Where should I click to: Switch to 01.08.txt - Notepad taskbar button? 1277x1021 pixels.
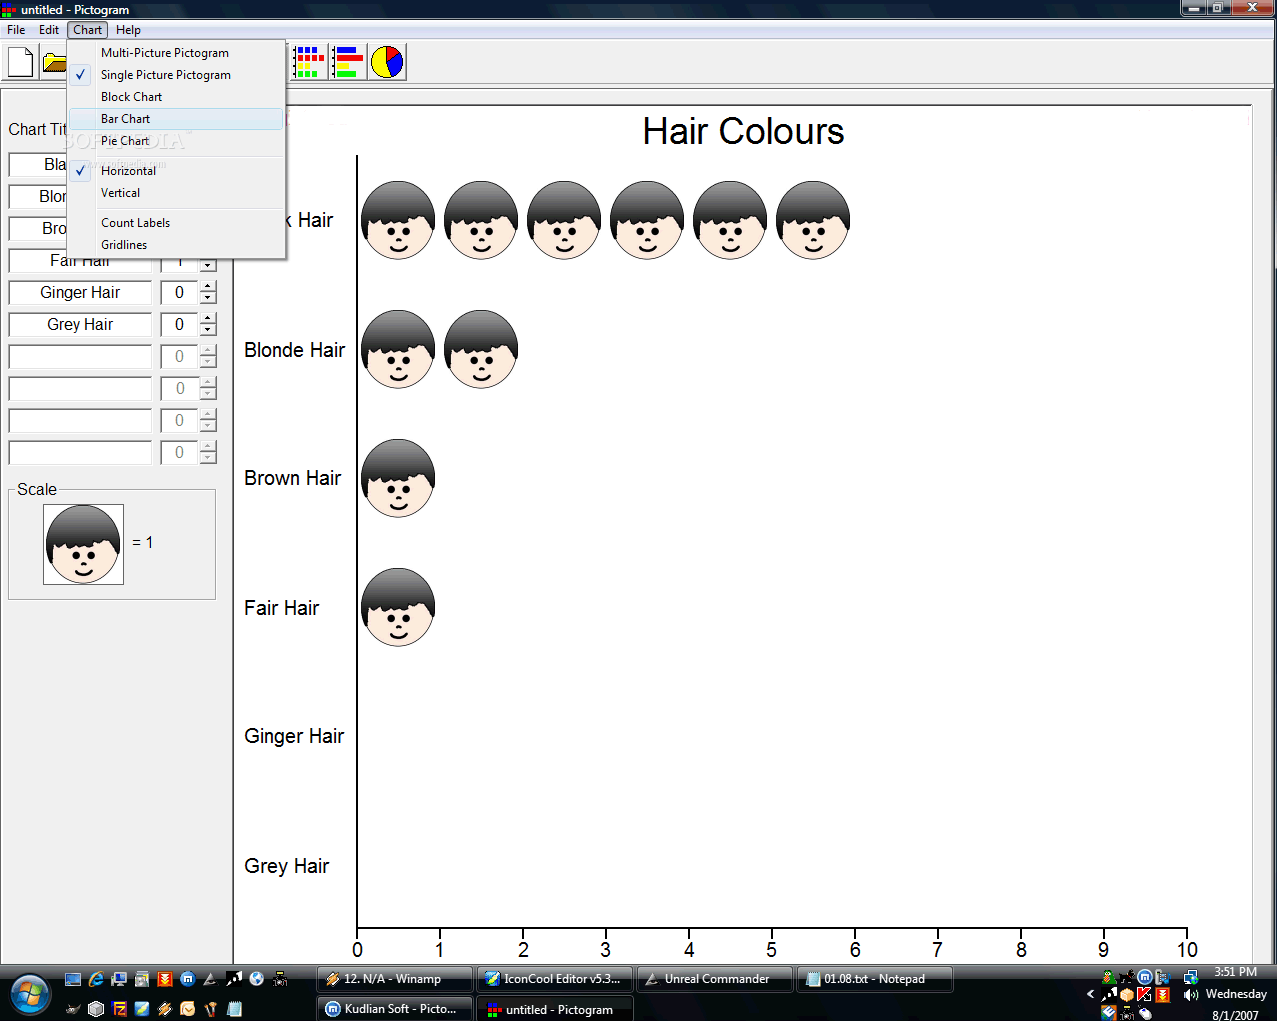(x=874, y=979)
